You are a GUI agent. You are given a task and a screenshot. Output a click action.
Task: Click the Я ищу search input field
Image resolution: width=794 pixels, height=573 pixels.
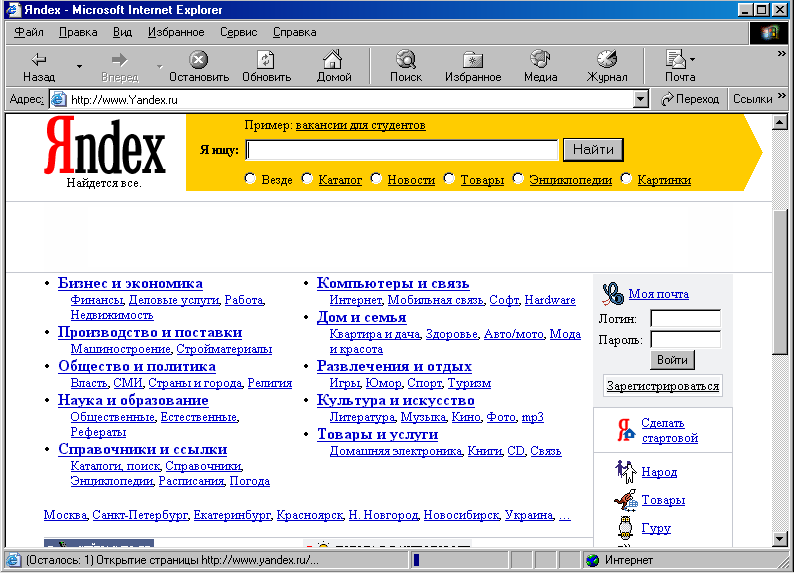[402, 150]
